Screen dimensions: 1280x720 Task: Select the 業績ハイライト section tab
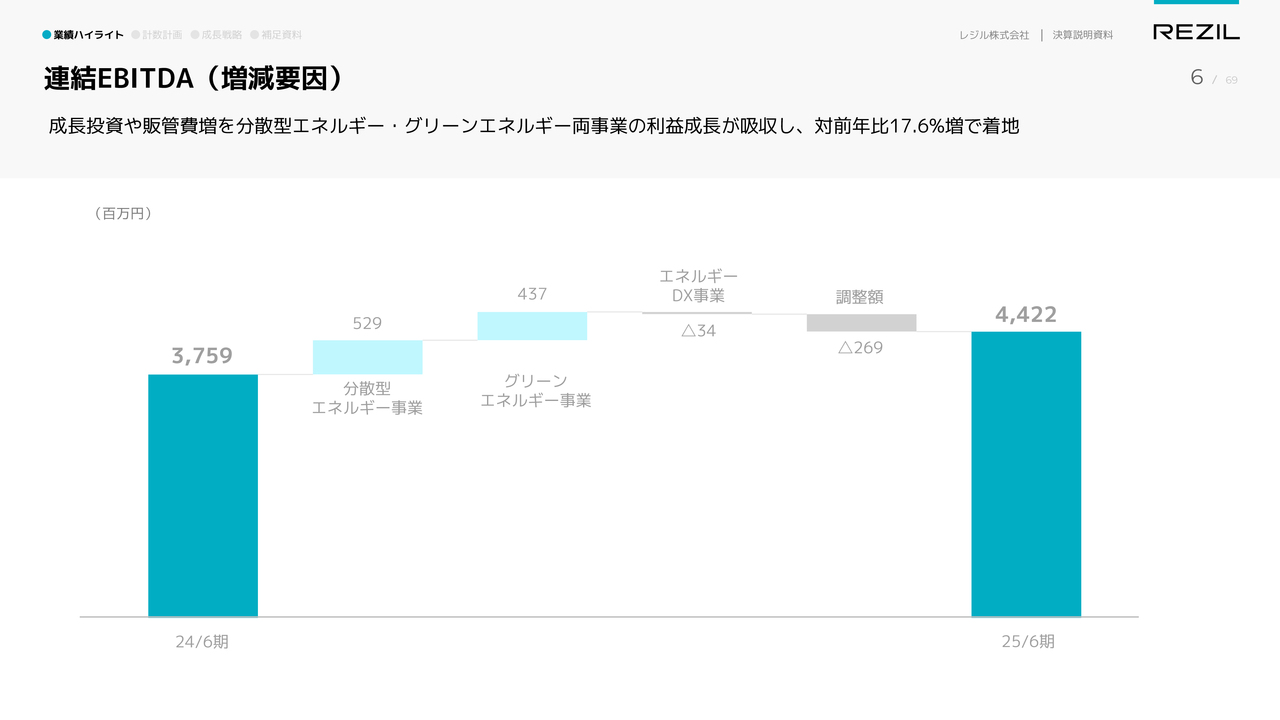click(89, 35)
